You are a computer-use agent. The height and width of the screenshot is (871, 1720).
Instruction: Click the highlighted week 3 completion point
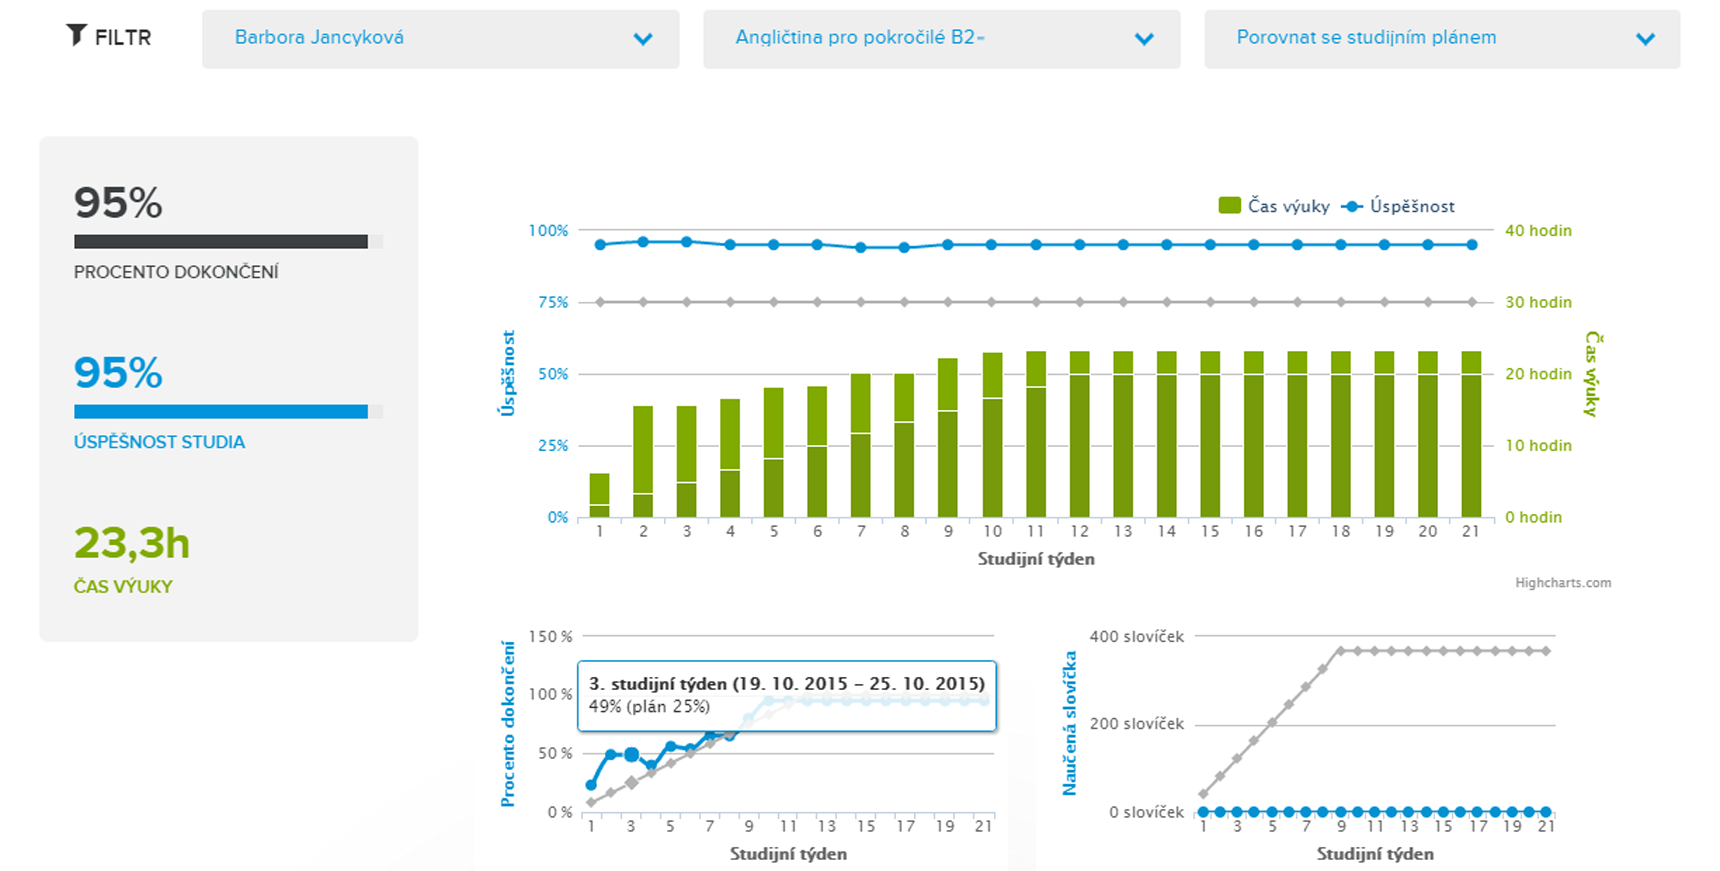pos(631,754)
